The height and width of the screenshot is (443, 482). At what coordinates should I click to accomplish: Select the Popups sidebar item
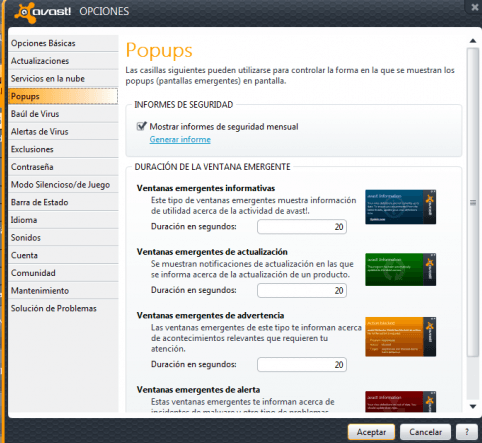coord(63,96)
